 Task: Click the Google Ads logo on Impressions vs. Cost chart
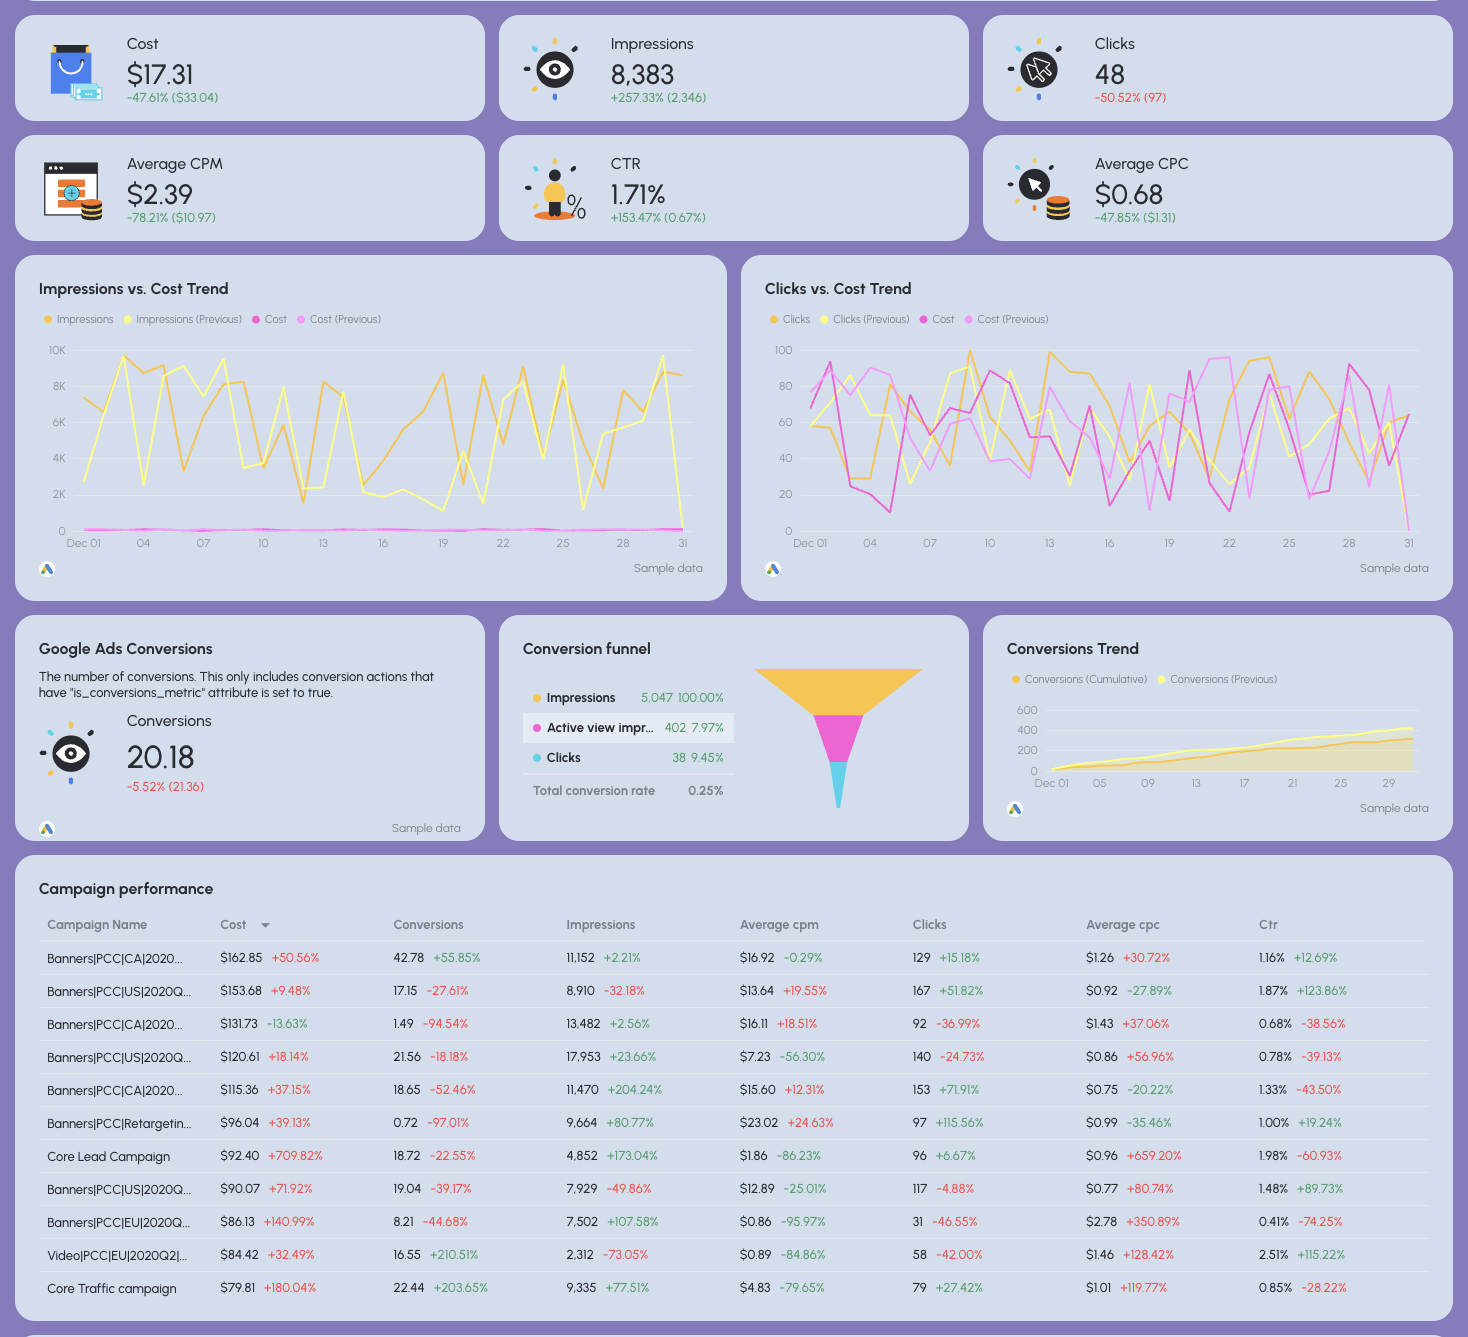(46, 568)
